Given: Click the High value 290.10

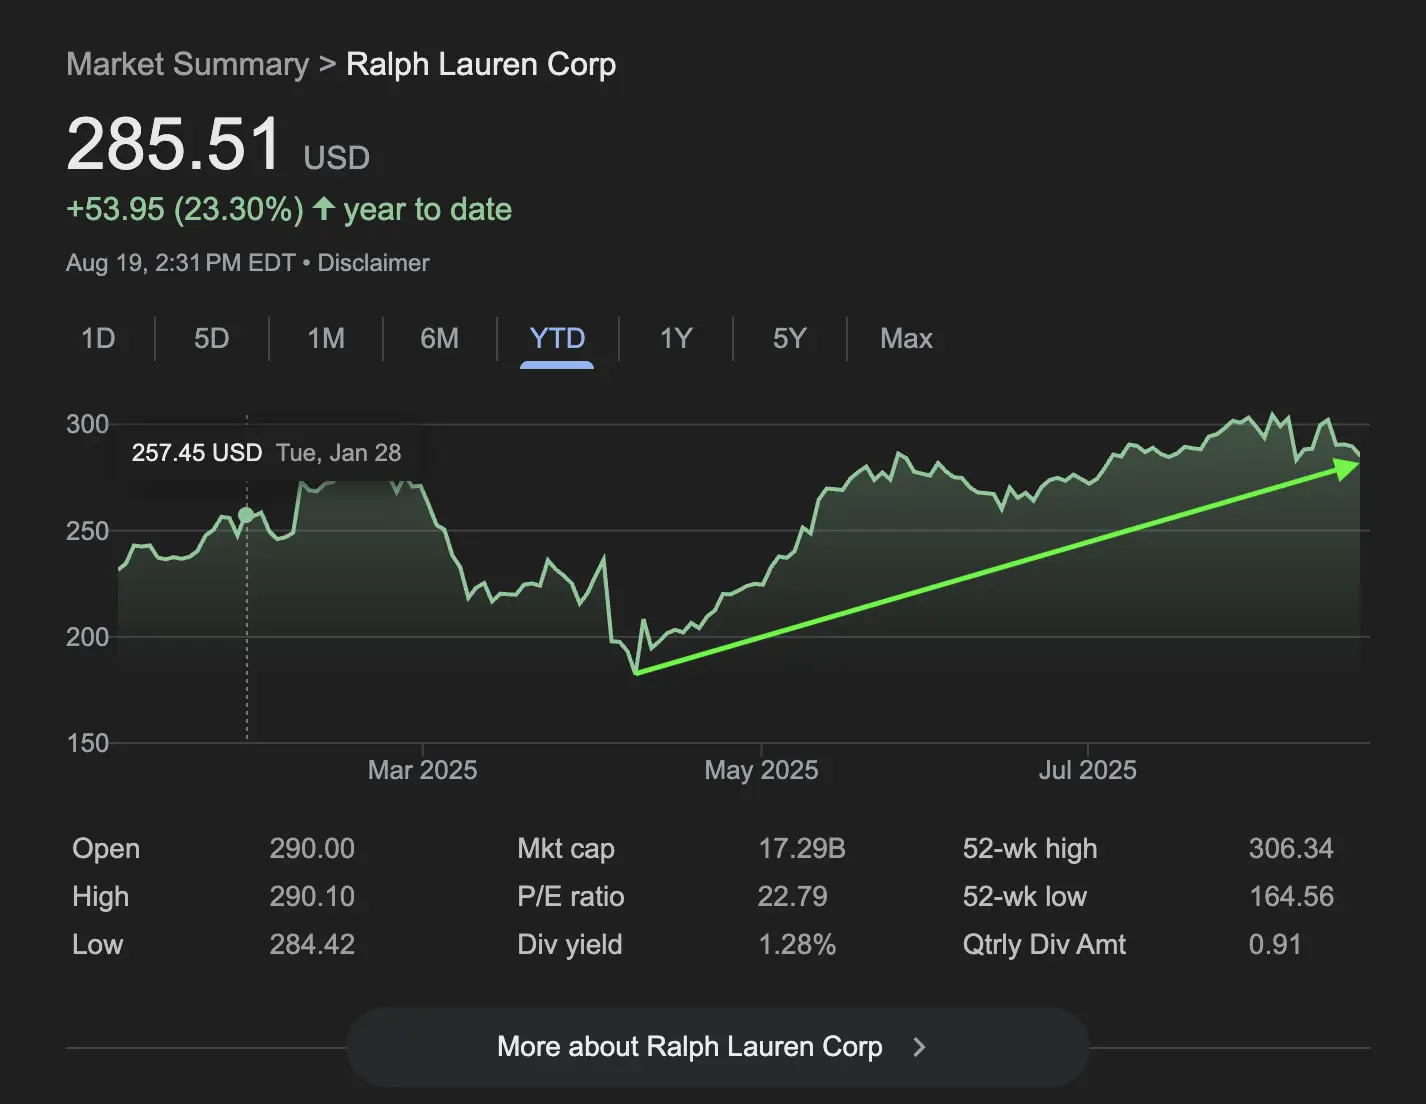Looking at the screenshot, I should tap(312, 897).
